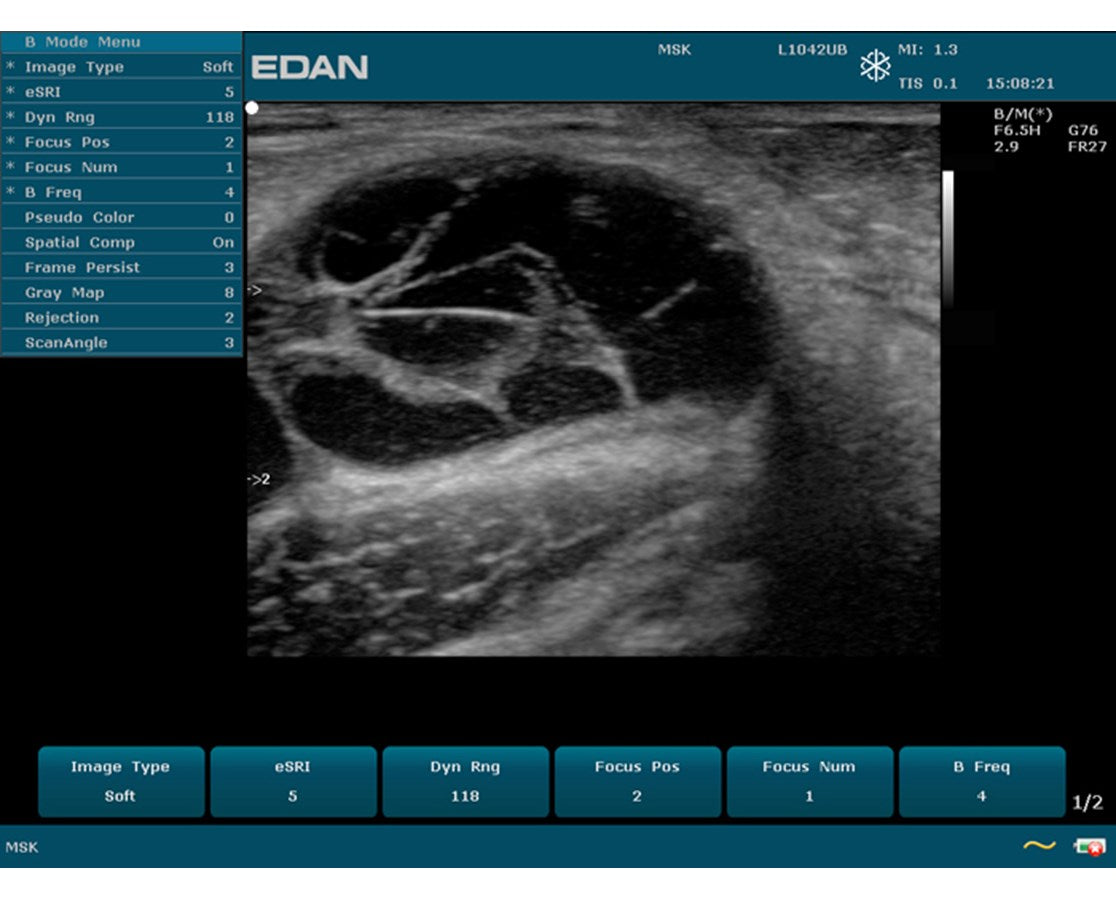Click the B/M(*) mode label
This screenshot has width=1116, height=900.
coord(1023,114)
